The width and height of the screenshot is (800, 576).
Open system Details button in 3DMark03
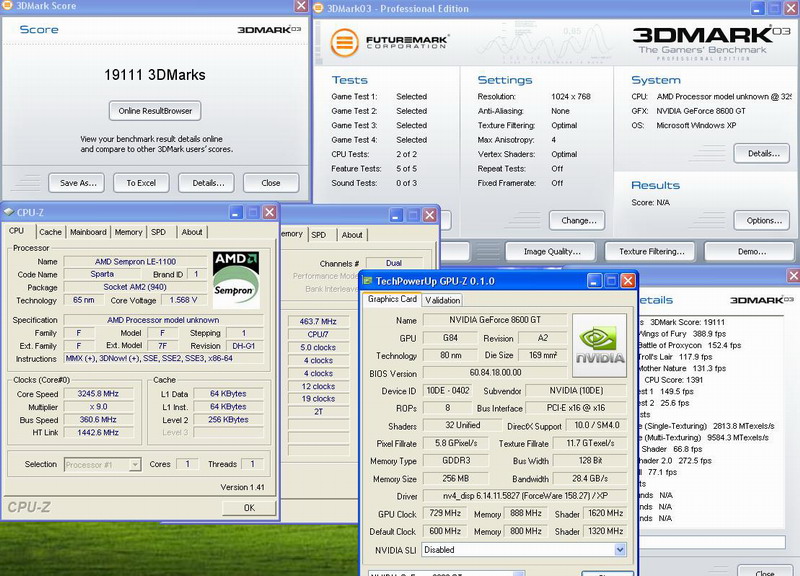[764, 154]
